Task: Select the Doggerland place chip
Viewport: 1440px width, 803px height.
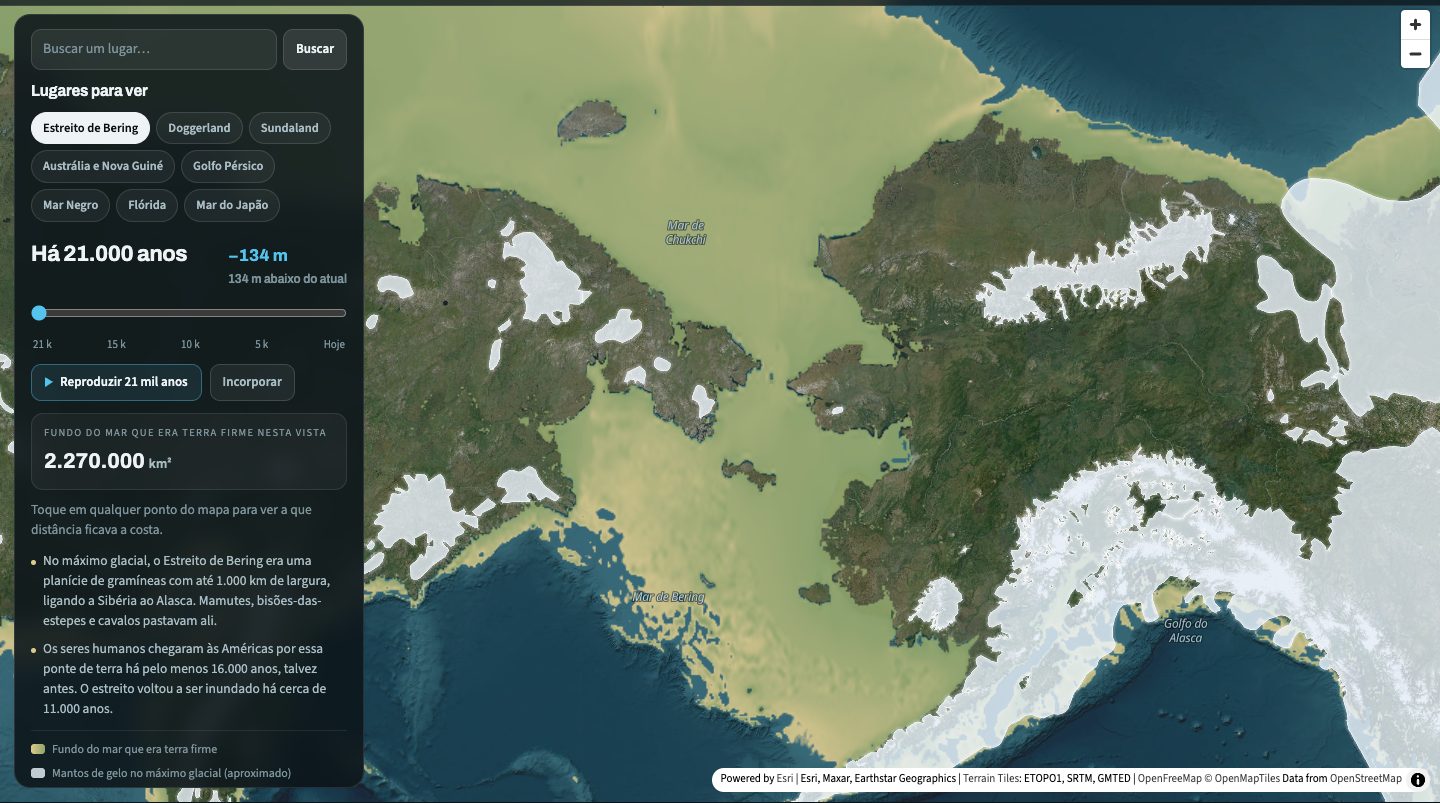Action: tap(199, 128)
